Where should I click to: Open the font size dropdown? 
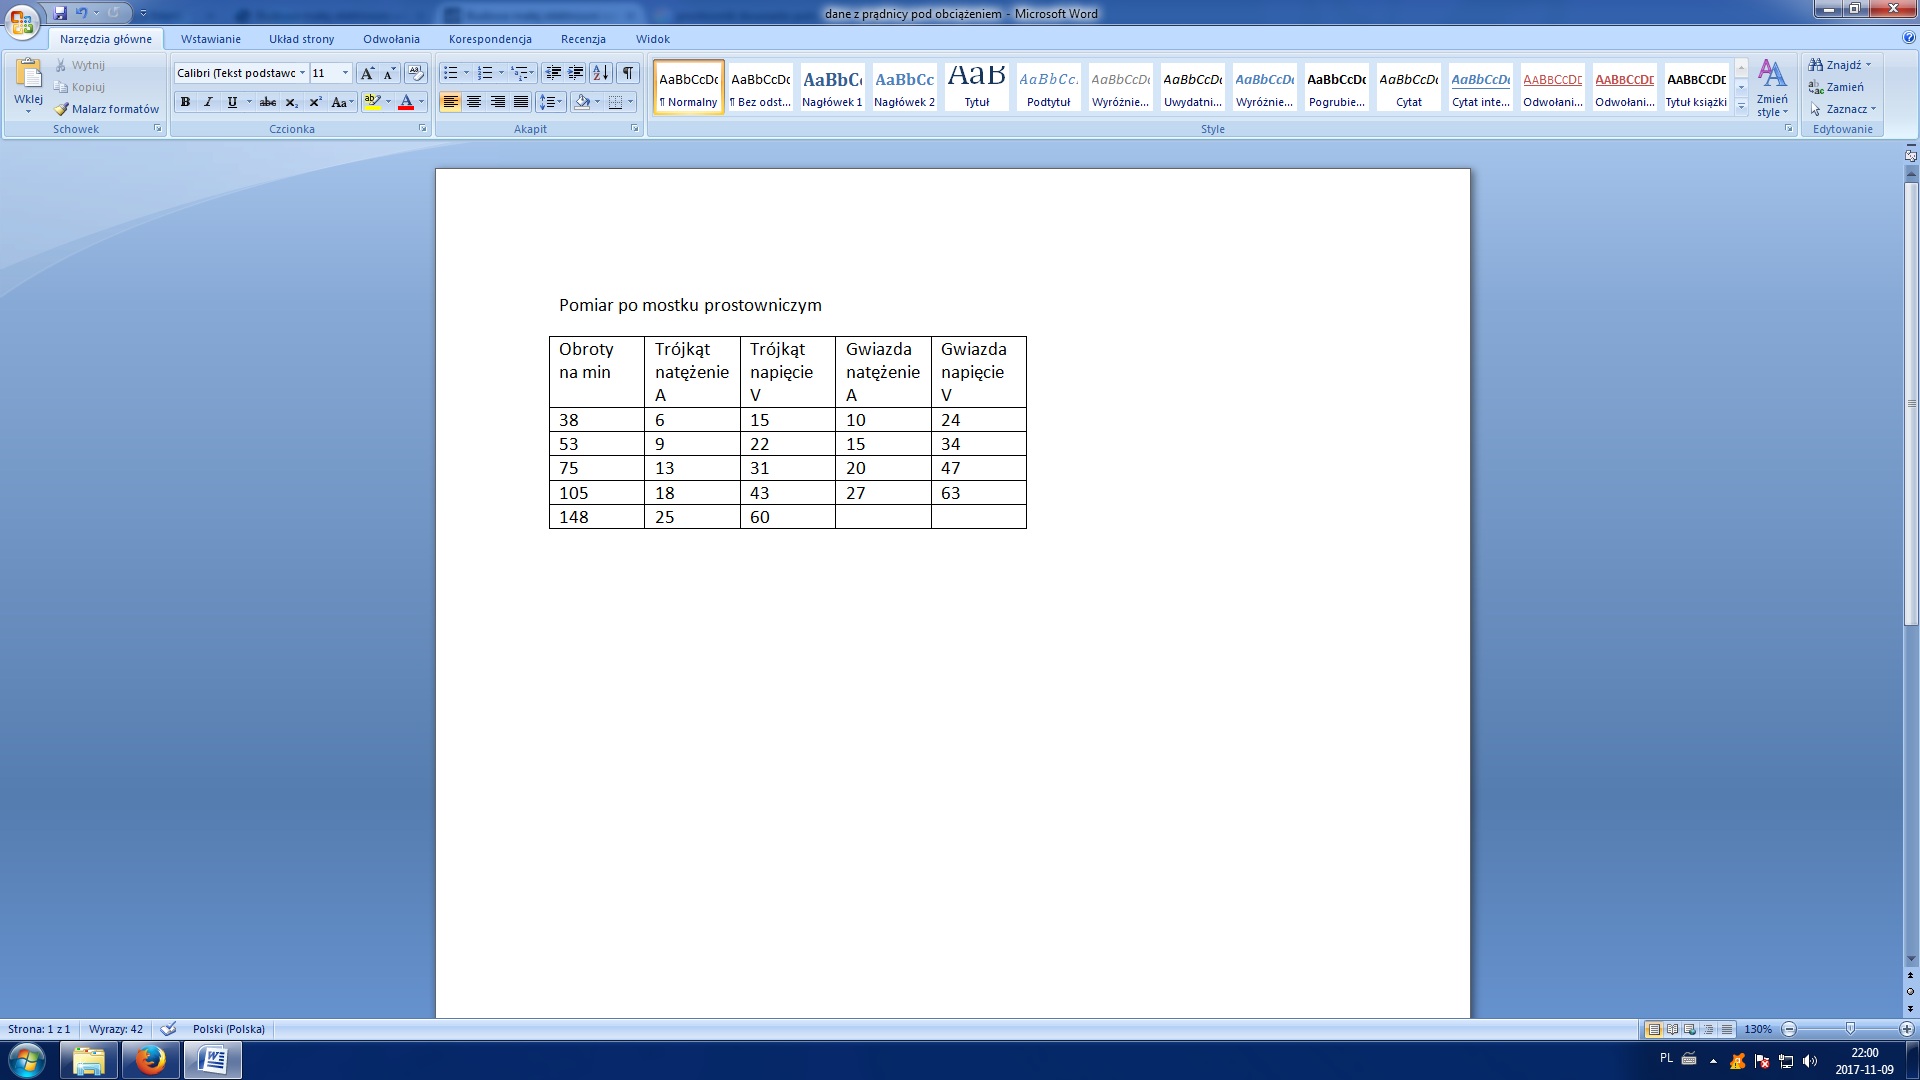pyautogui.click(x=345, y=73)
